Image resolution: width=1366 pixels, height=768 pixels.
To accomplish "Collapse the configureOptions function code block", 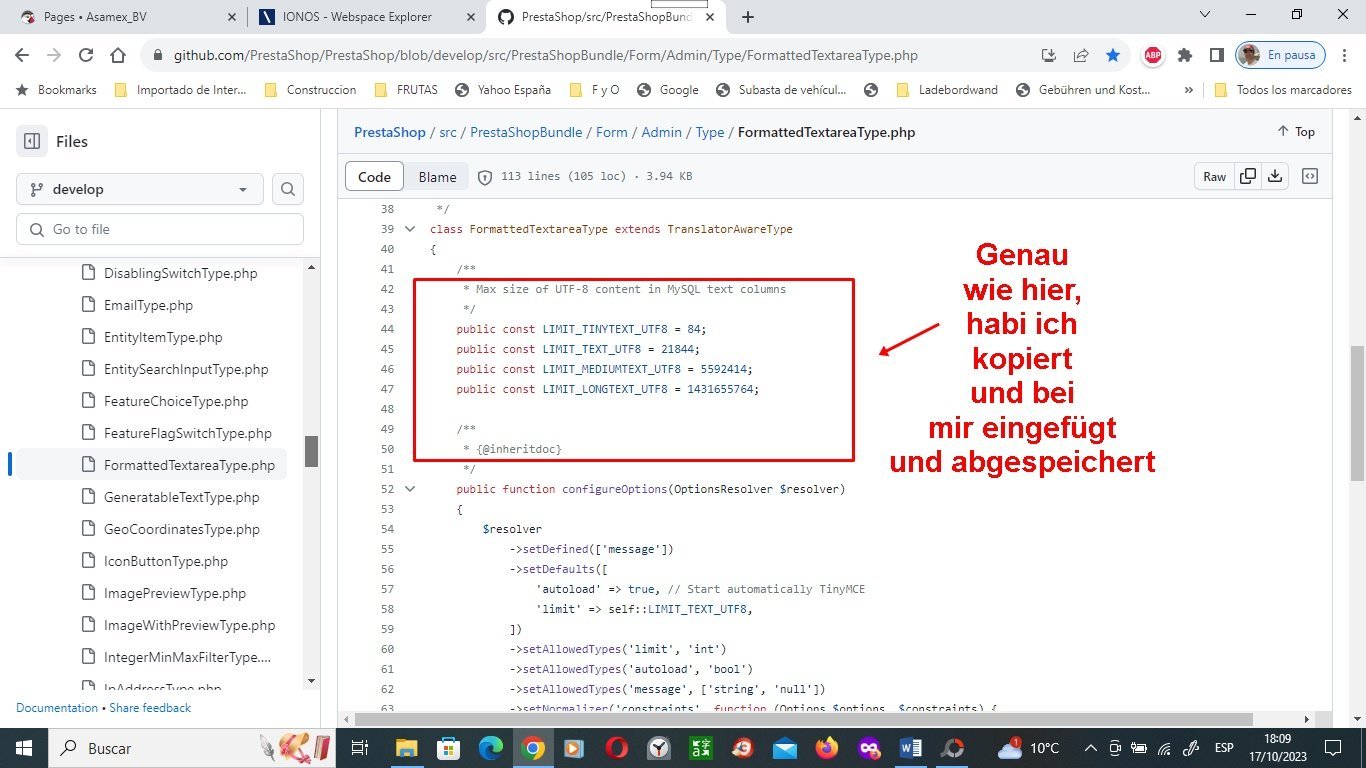I will coord(410,489).
